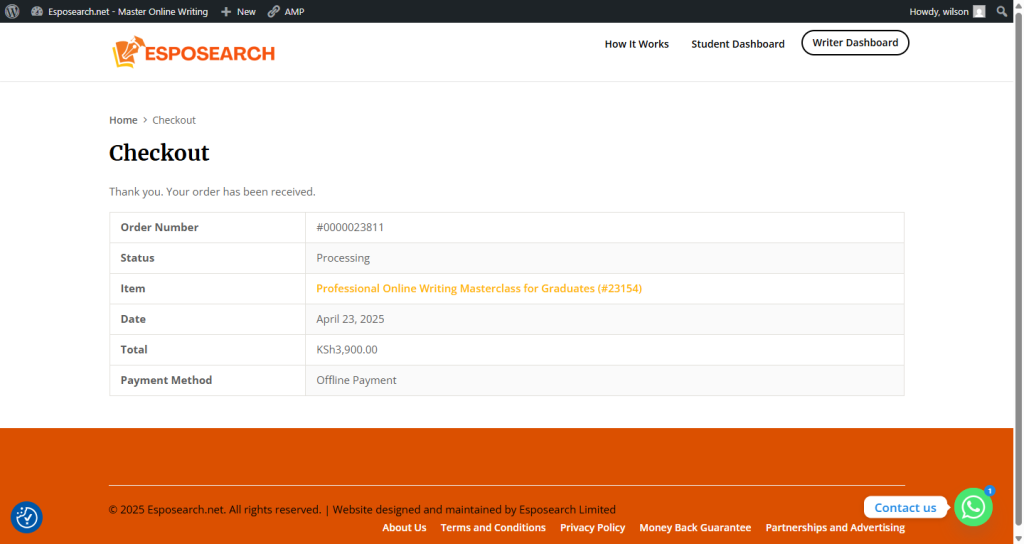Click the Esposearch logo
The width and height of the screenshot is (1024, 544).
point(193,52)
